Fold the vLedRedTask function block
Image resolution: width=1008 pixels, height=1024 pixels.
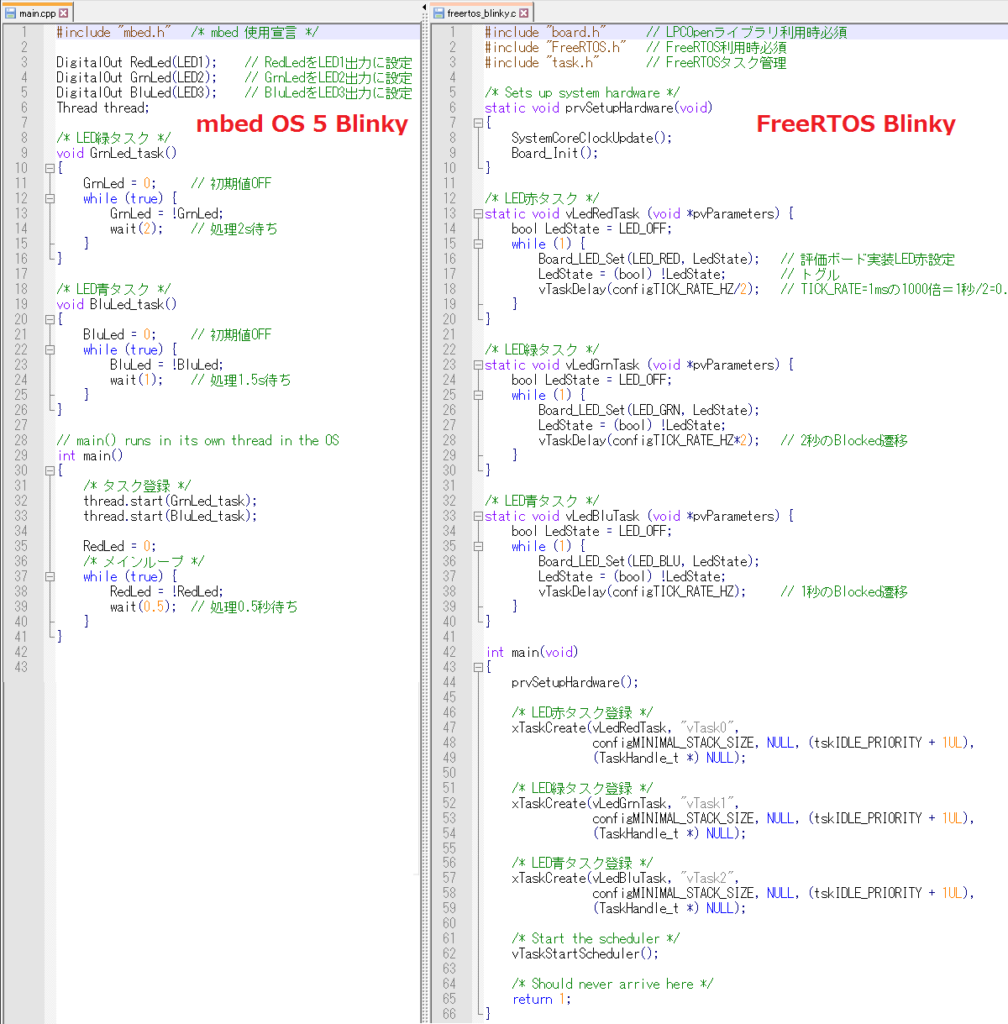(477, 213)
